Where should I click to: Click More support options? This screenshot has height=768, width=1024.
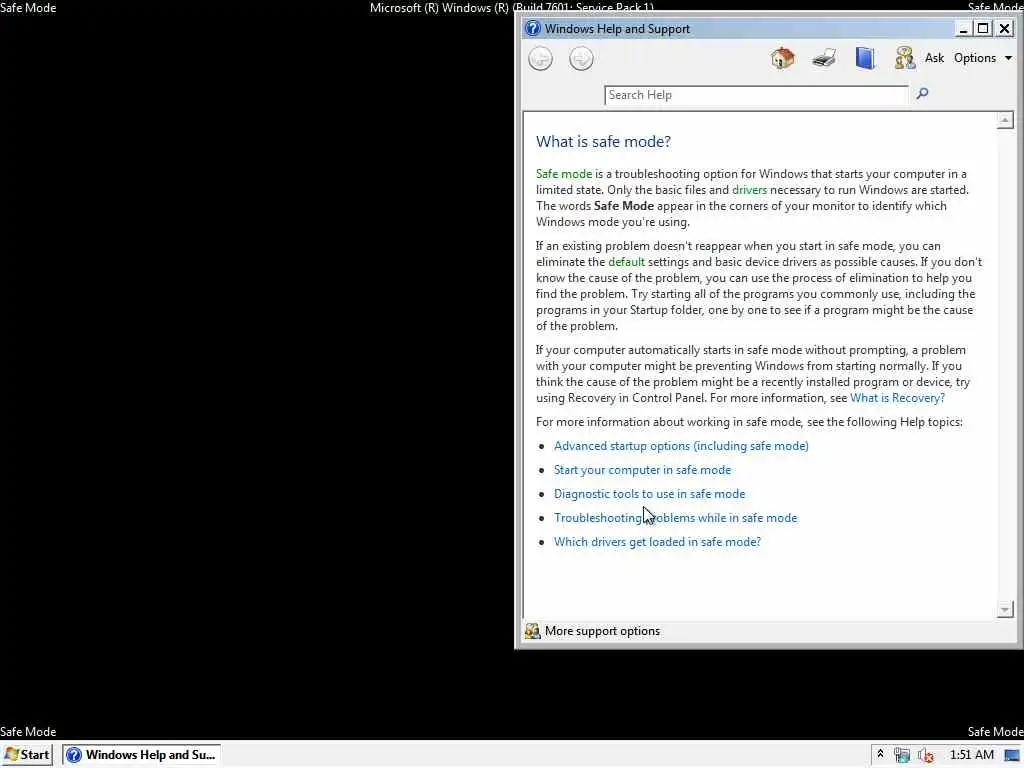tap(601, 631)
